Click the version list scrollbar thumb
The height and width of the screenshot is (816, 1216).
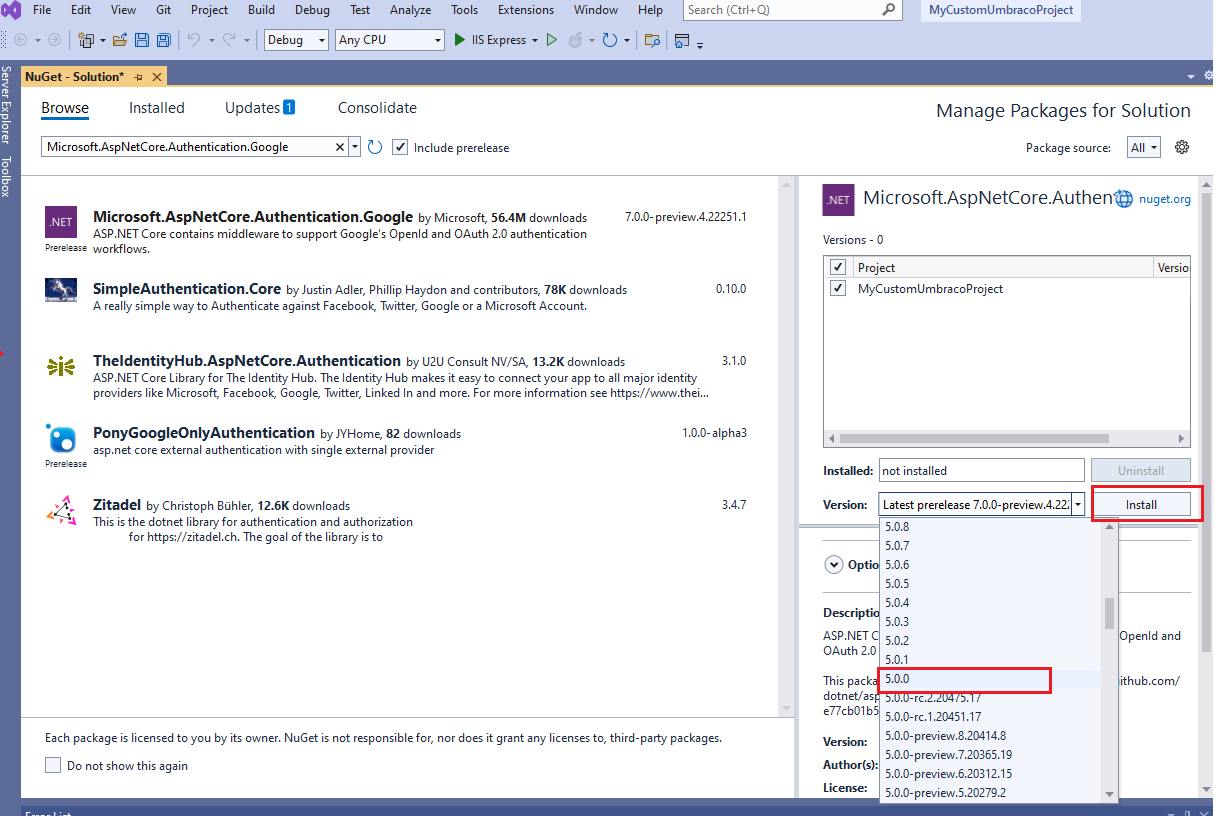coord(1109,613)
